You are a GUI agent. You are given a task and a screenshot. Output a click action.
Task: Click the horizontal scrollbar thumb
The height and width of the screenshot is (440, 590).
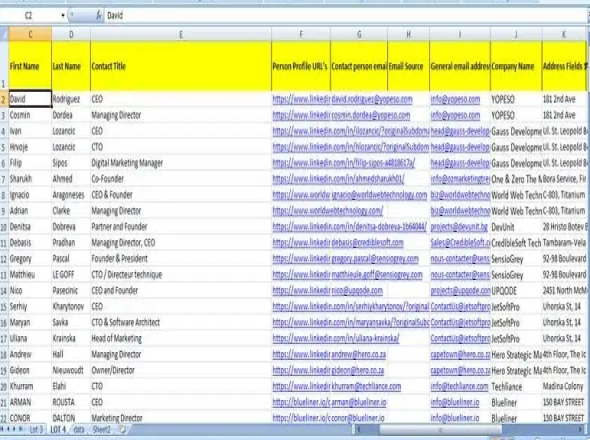point(440,429)
